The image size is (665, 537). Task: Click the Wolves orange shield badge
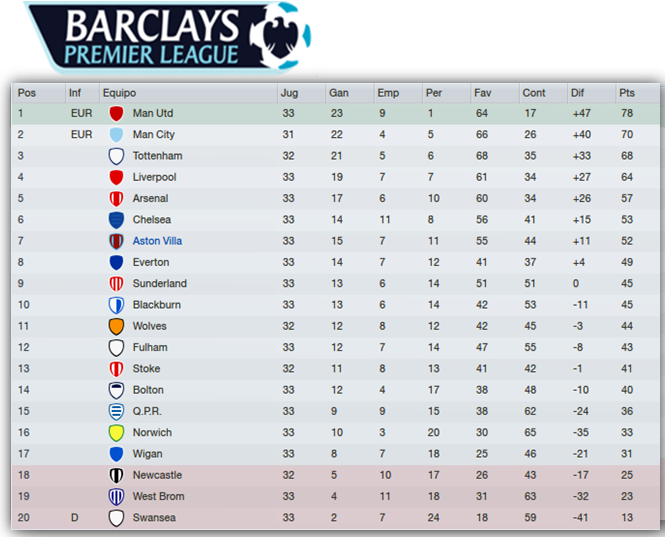coord(116,326)
